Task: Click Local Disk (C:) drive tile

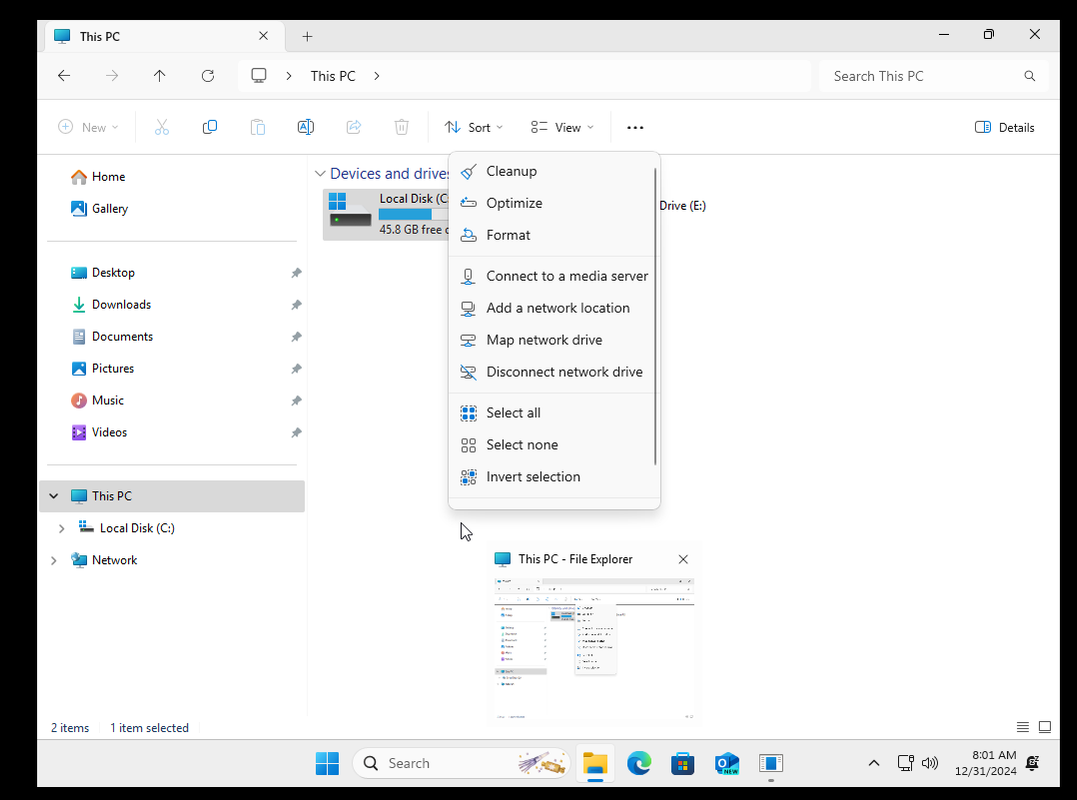Action: point(386,214)
